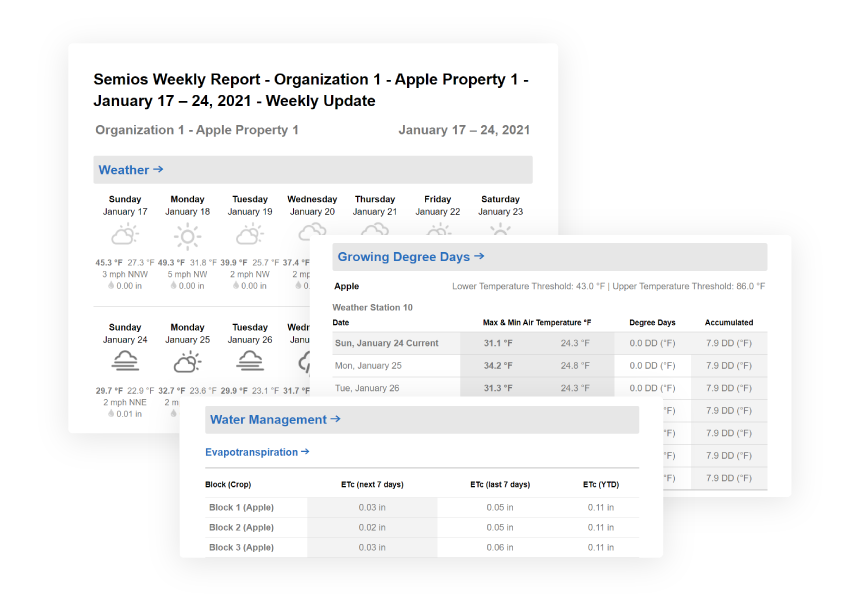
Task: Click the Sunday January 24 fog icon
Action: pyautogui.click(x=125, y=362)
